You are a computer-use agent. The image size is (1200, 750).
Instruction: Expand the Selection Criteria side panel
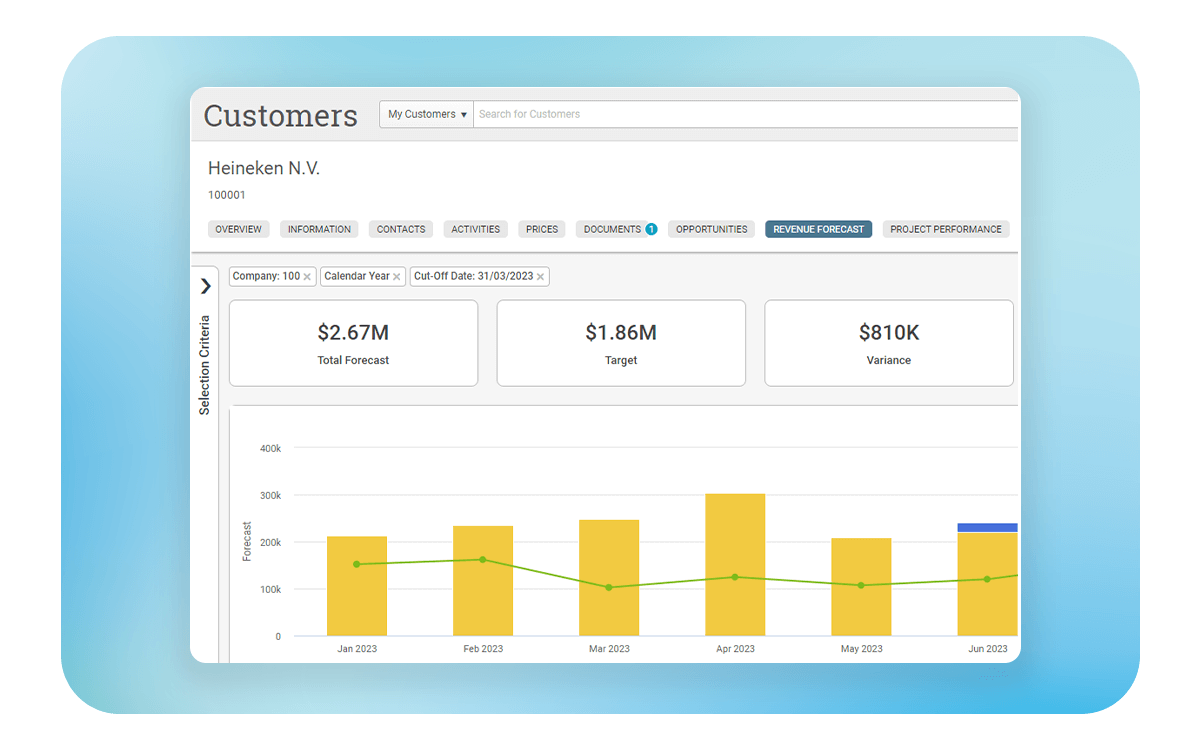pyautogui.click(x=205, y=286)
